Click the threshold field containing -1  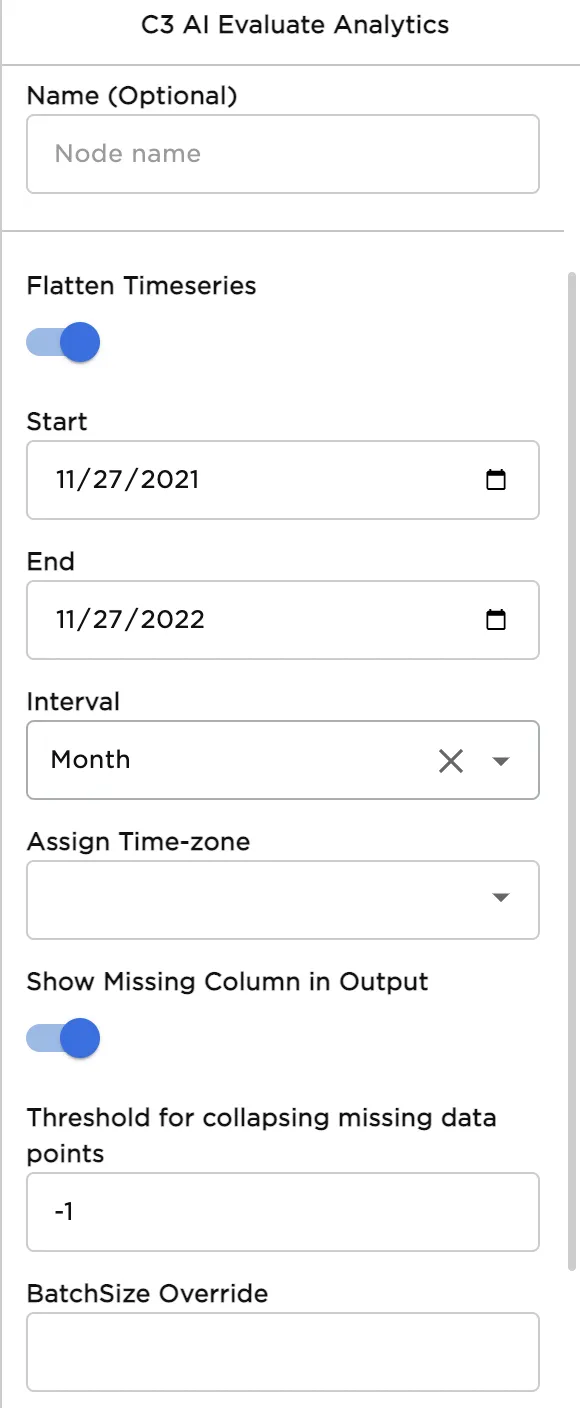click(x=283, y=1212)
